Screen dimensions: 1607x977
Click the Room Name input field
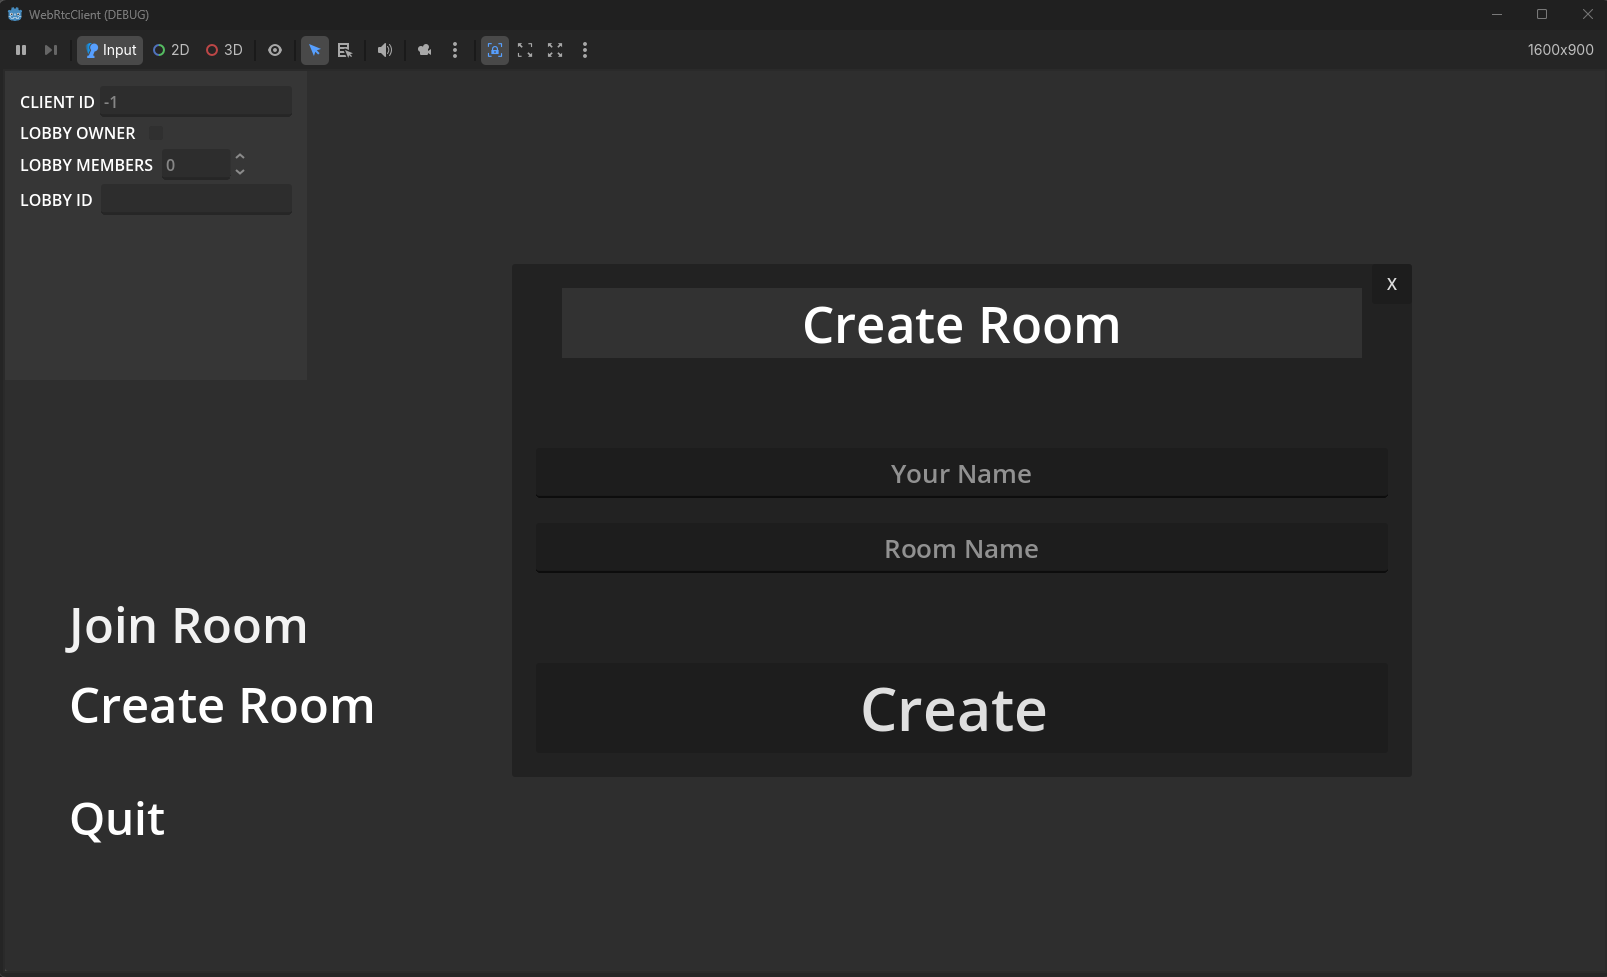(x=960, y=548)
